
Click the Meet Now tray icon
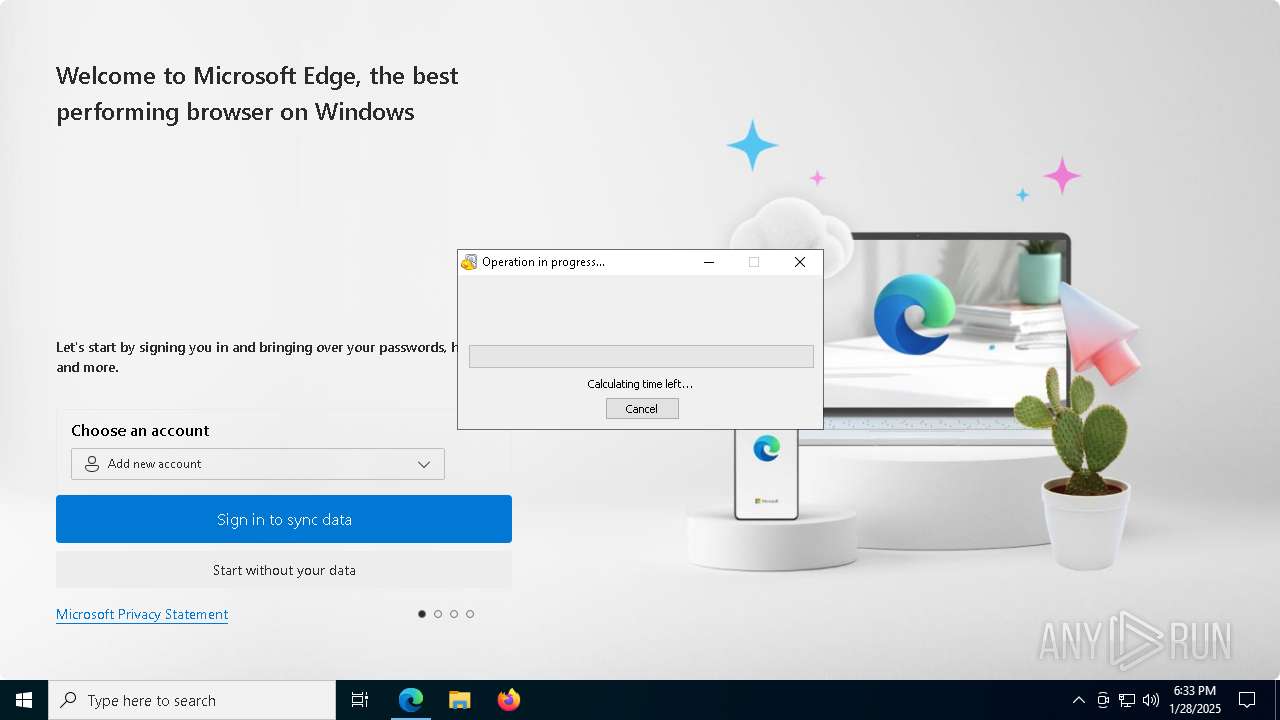1103,700
